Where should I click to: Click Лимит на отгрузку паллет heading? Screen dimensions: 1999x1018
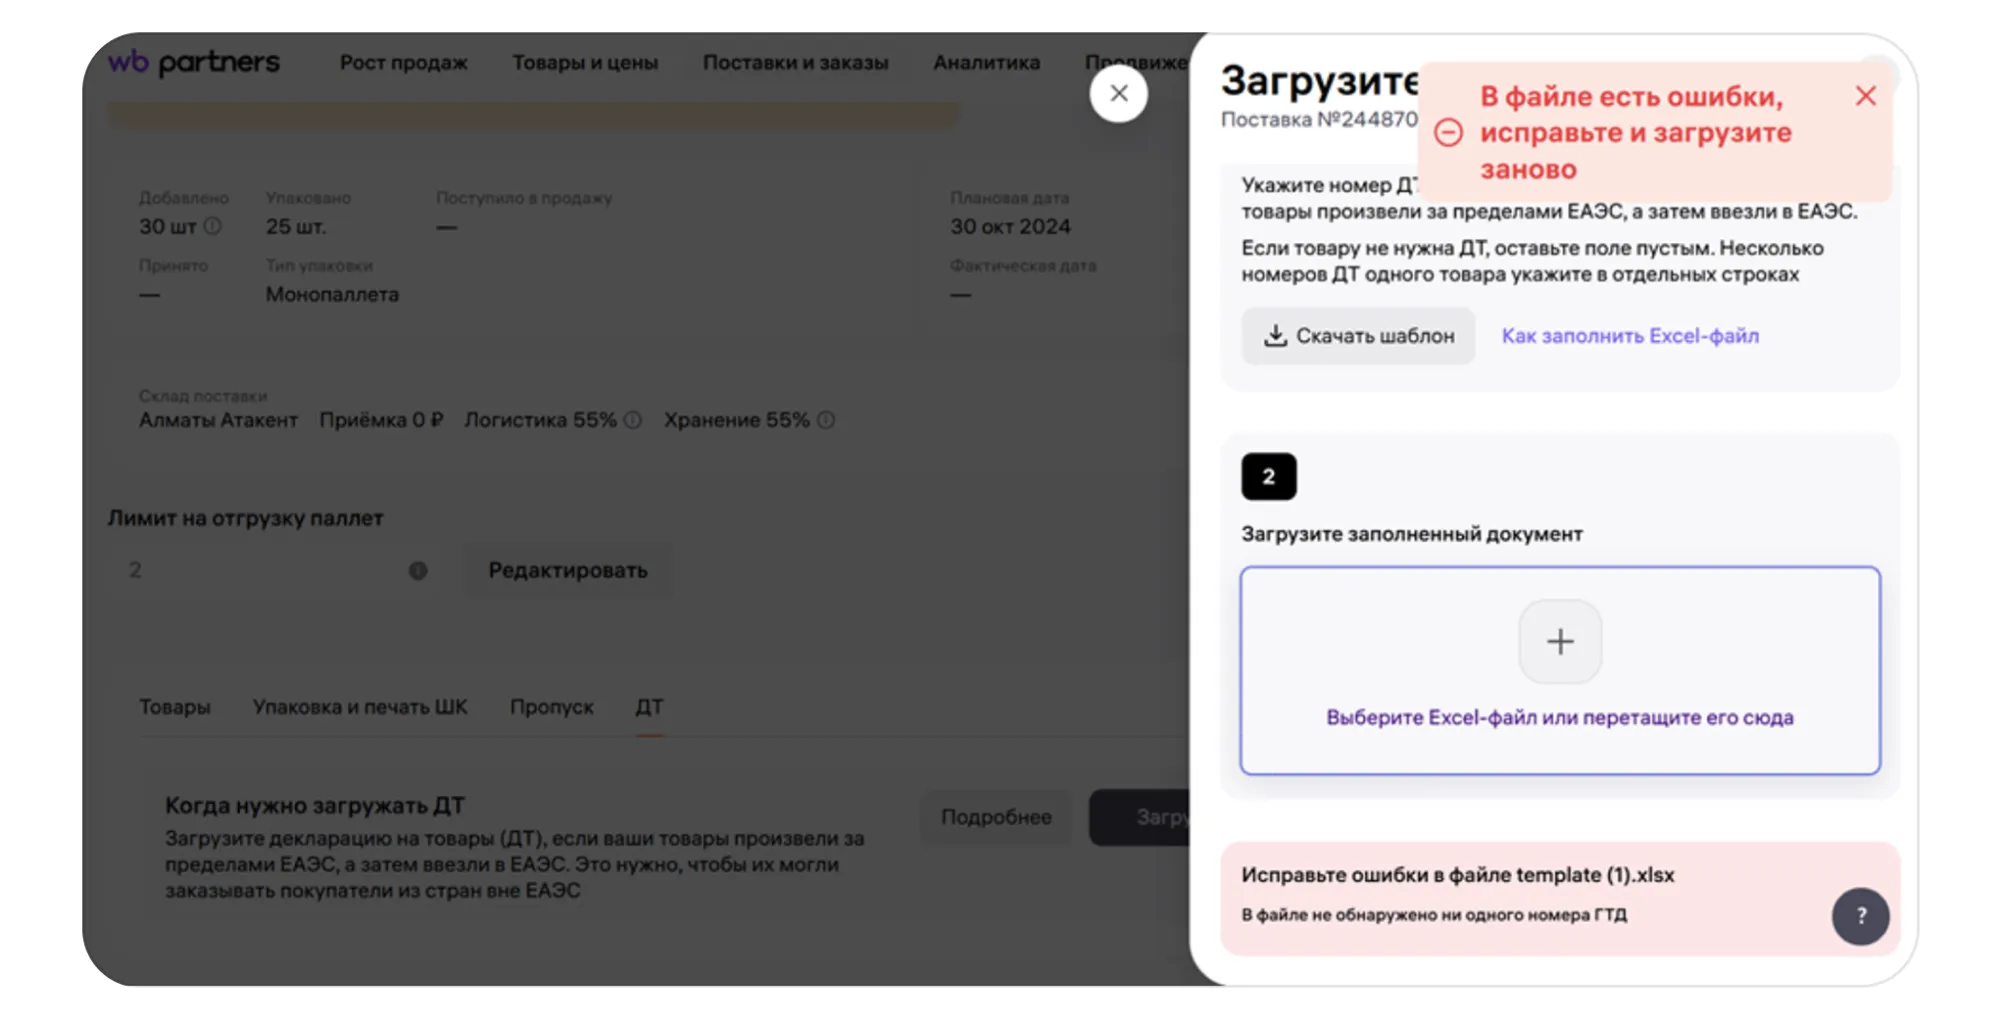pyautogui.click(x=246, y=518)
